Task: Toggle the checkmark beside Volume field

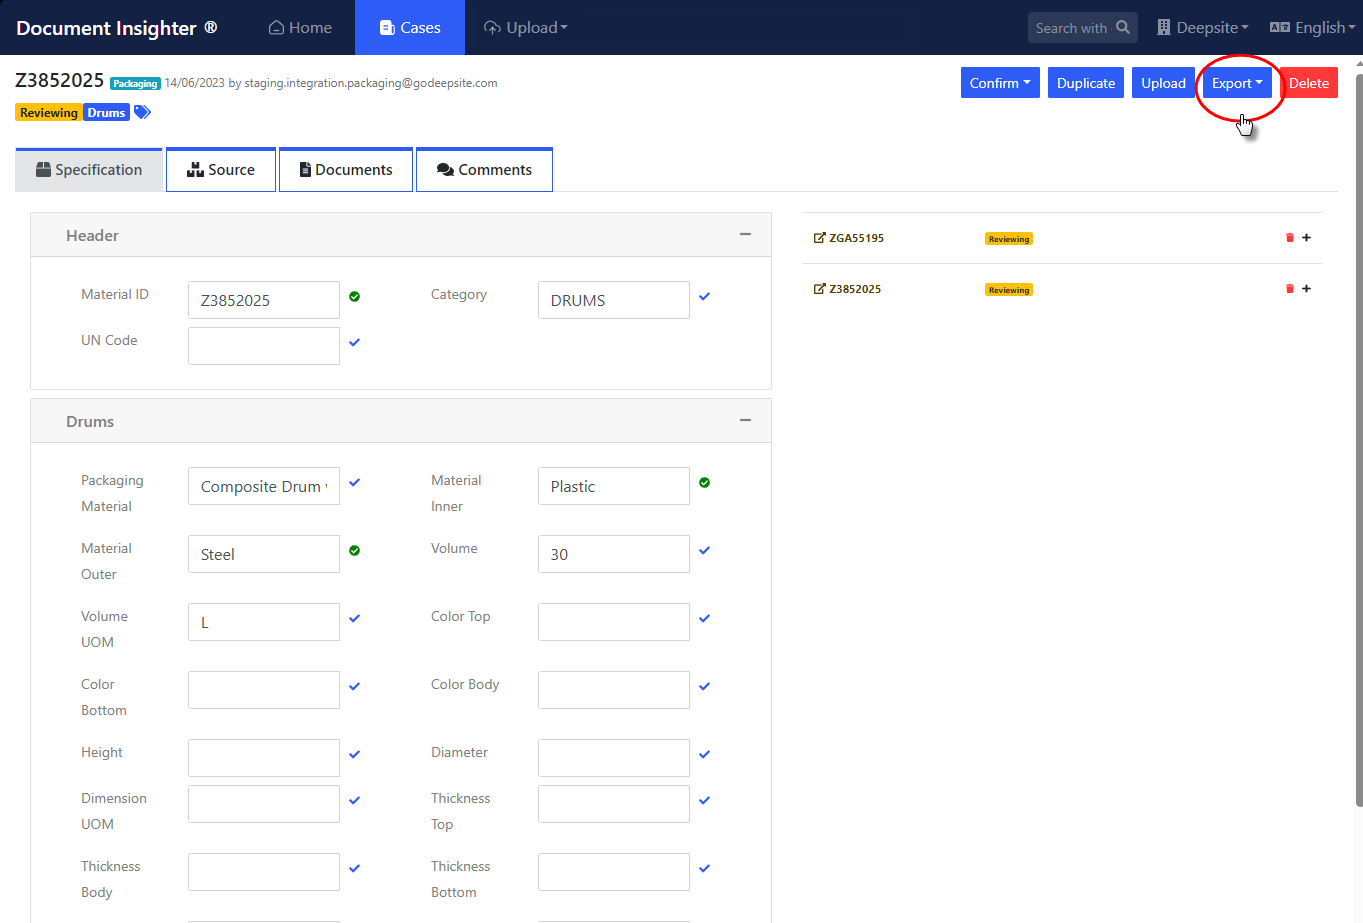Action: tap(705, 550)
